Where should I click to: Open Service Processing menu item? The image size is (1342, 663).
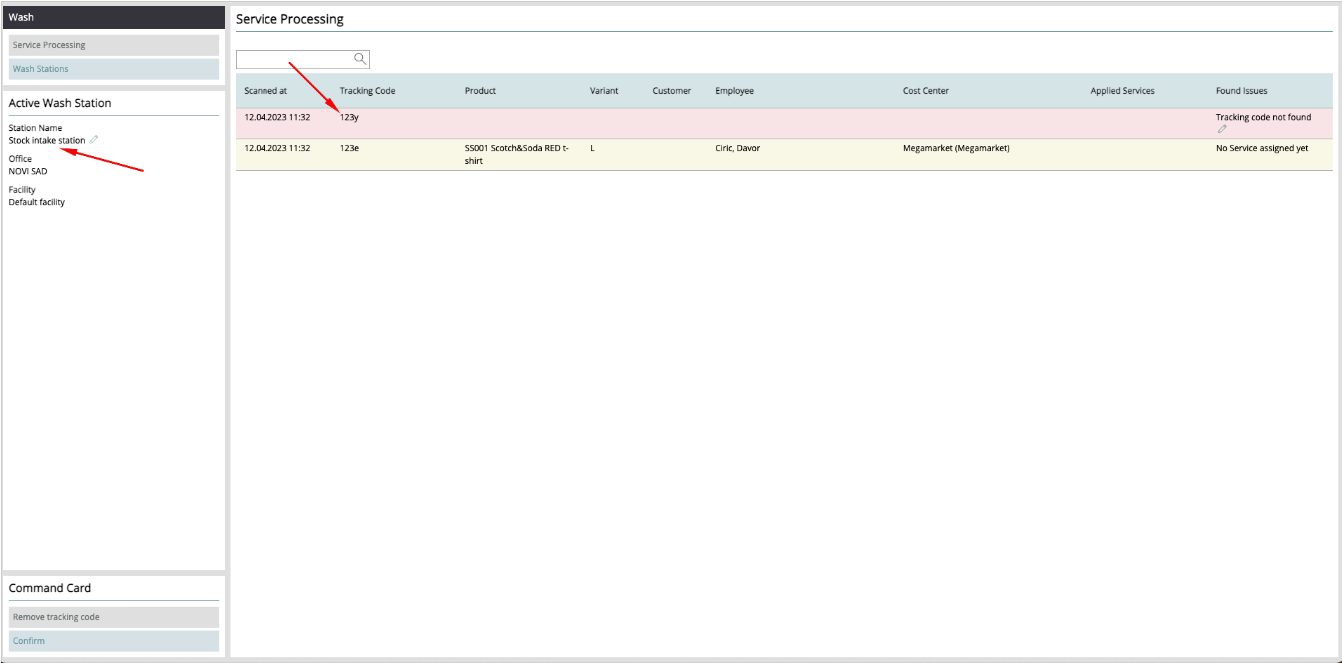(113, 45)
